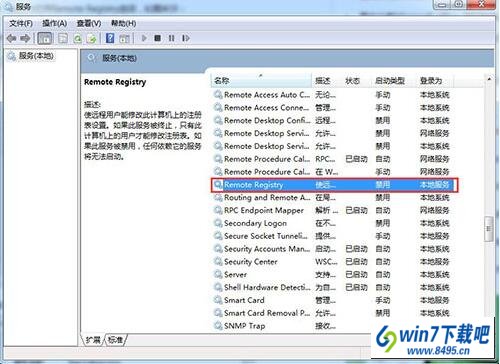Select Remote Desktop Servi... row with 网络服务 logon
The image size is (500, 364).
pyautogui.click(x=333, y=133)
